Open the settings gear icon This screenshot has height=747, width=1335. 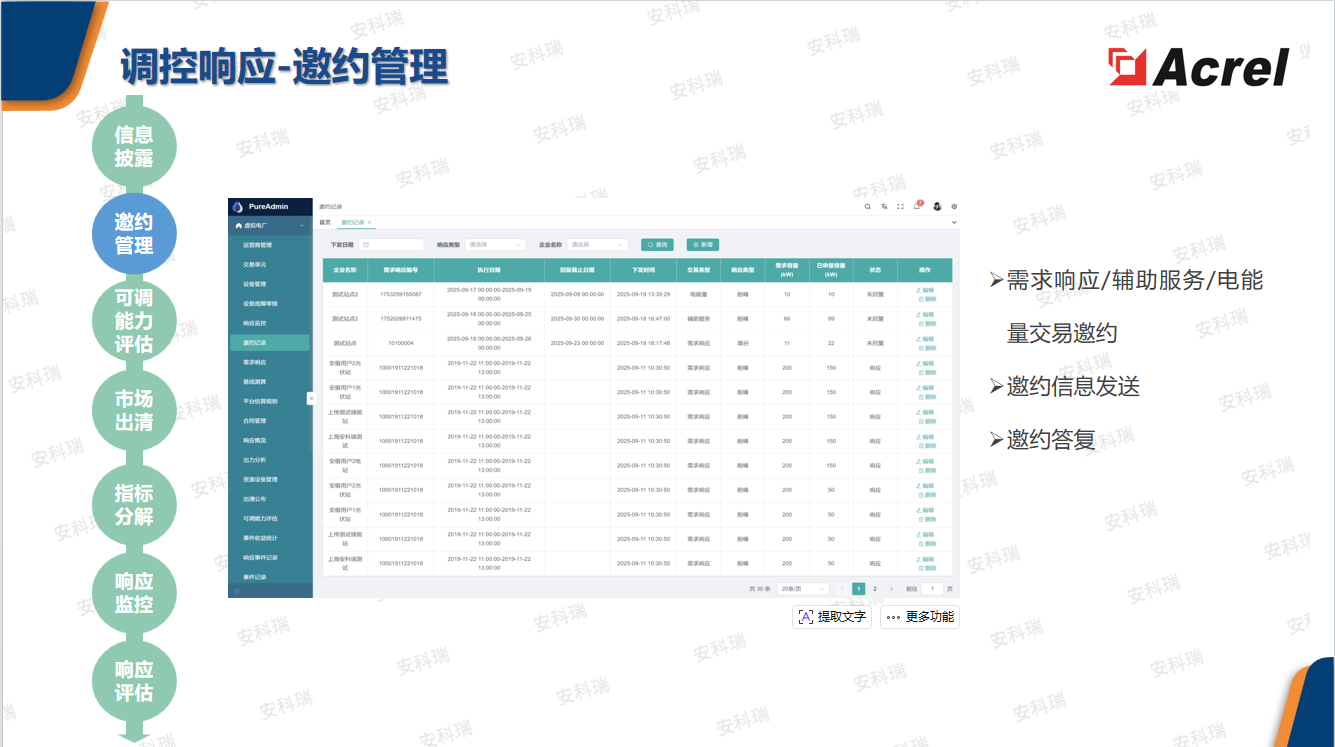954,207
